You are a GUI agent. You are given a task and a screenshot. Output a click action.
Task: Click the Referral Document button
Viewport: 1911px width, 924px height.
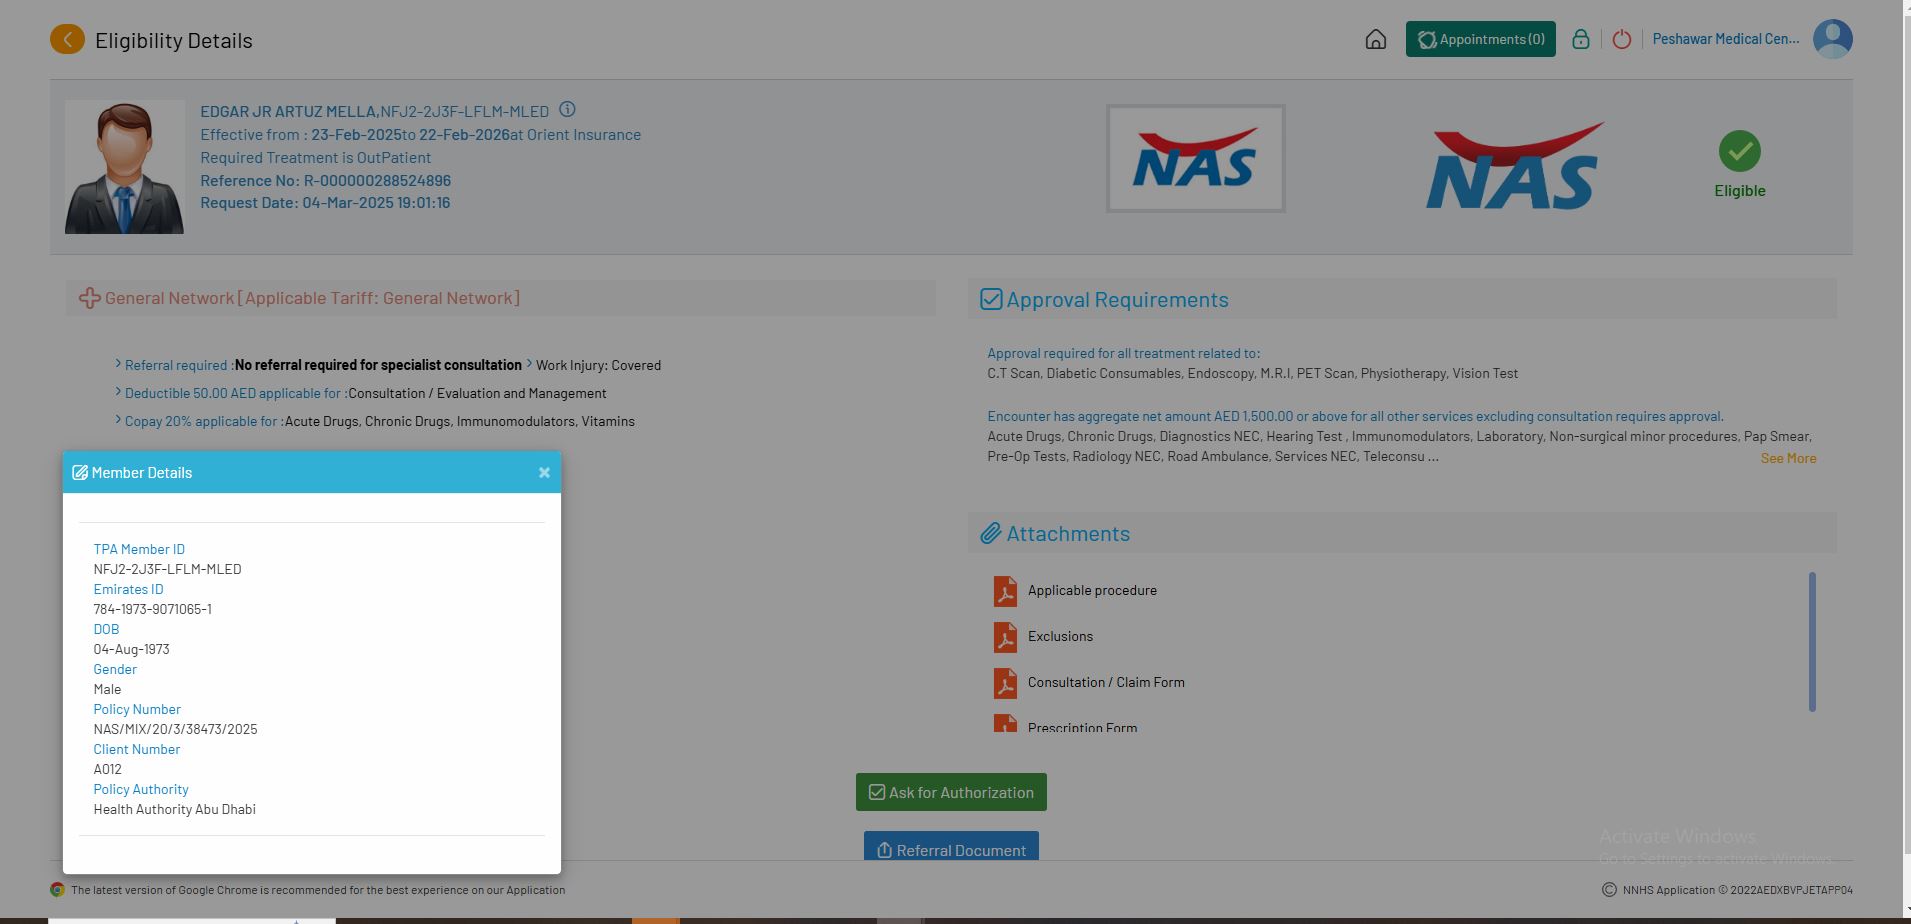point(951,846)
